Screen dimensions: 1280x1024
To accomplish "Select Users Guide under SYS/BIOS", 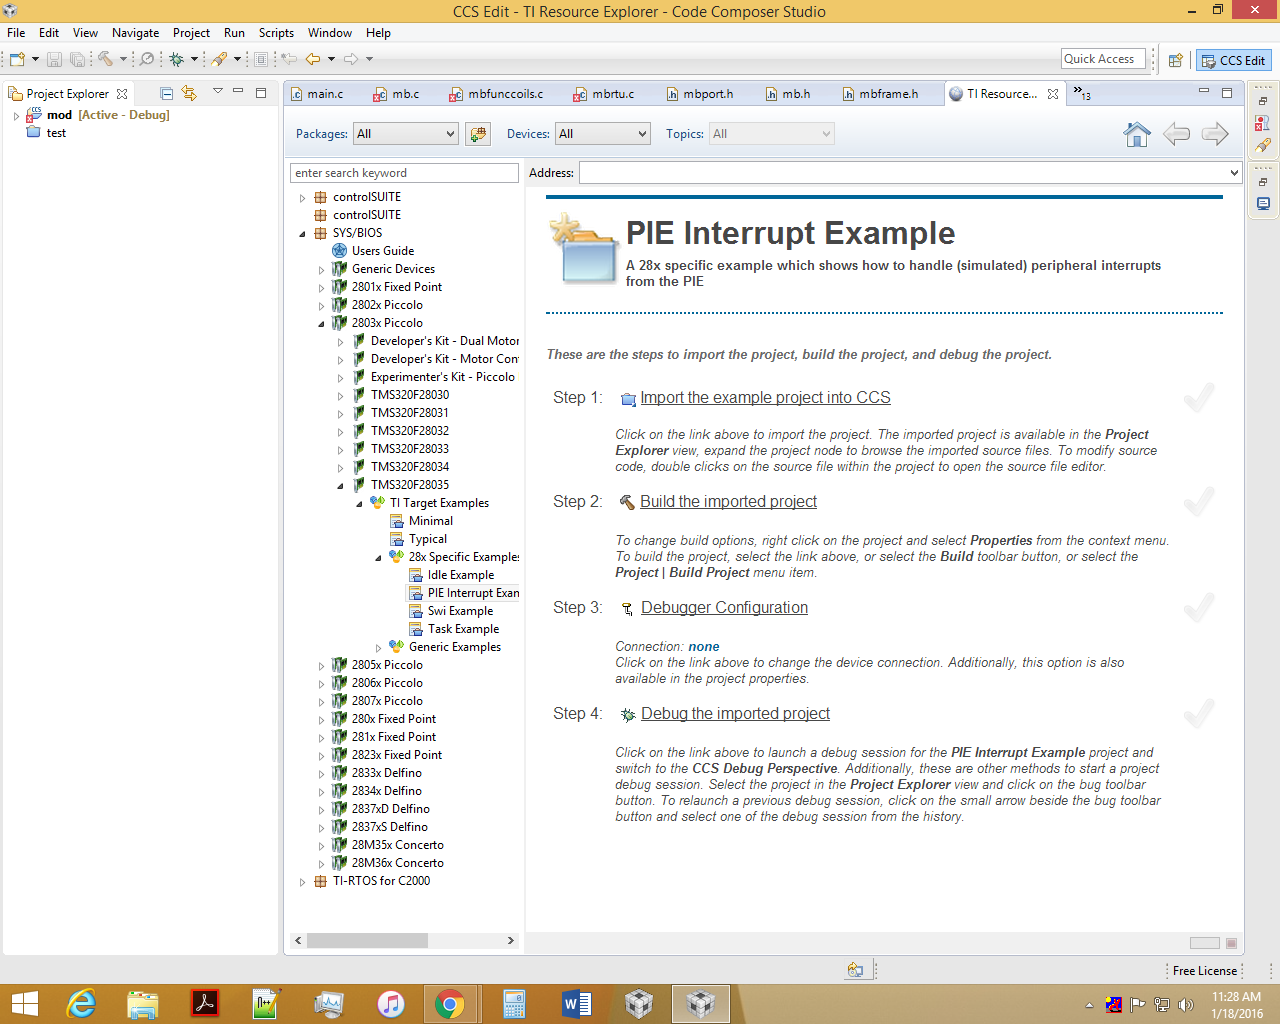I will pos(382,251).
